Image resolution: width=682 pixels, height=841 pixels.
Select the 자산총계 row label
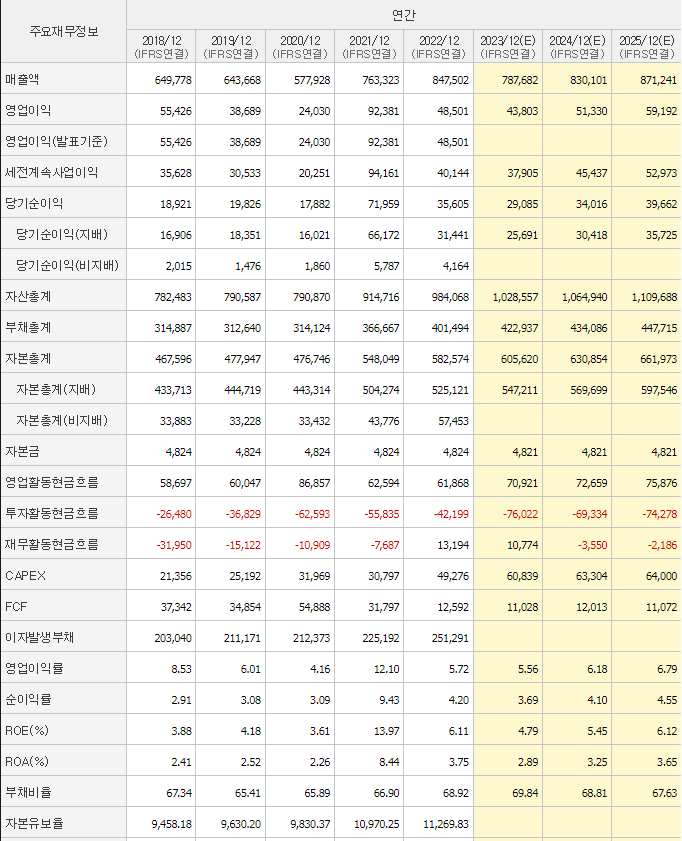point(28,297)
